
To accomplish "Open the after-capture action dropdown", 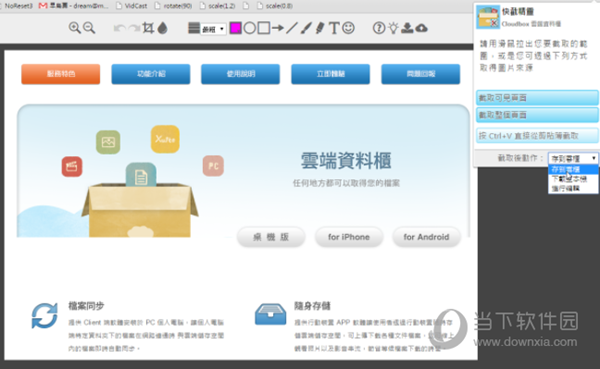I will 573,158.
